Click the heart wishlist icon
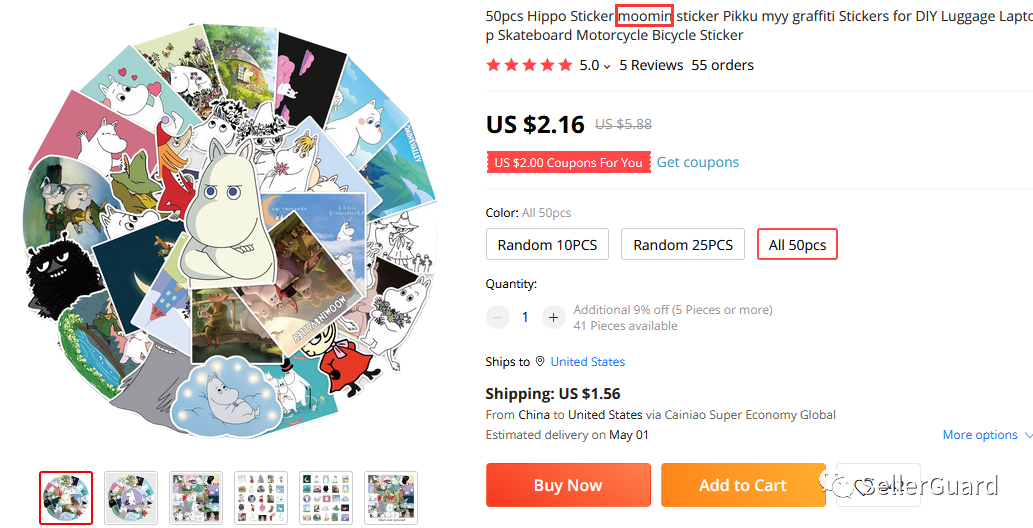1033x528 pixels. (862, 486)
